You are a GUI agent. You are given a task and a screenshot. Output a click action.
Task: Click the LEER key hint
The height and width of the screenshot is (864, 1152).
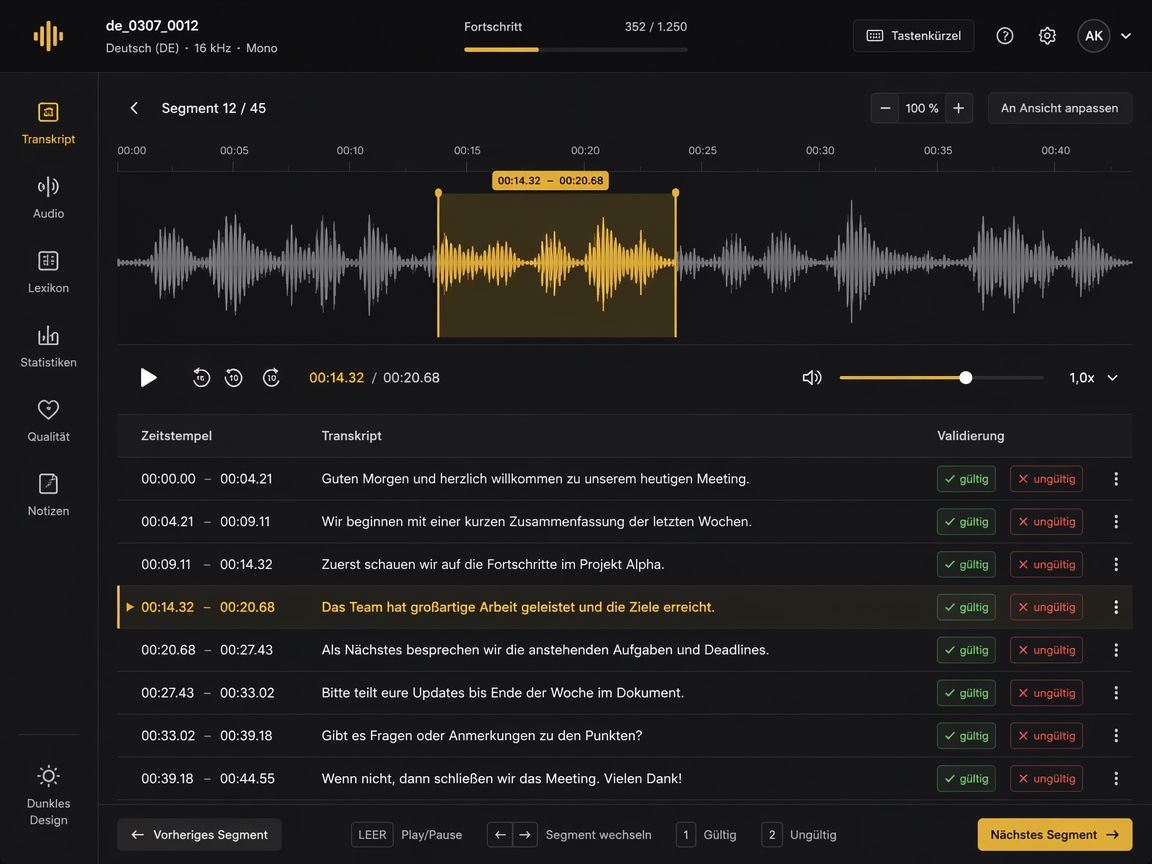tap(372, 835)
